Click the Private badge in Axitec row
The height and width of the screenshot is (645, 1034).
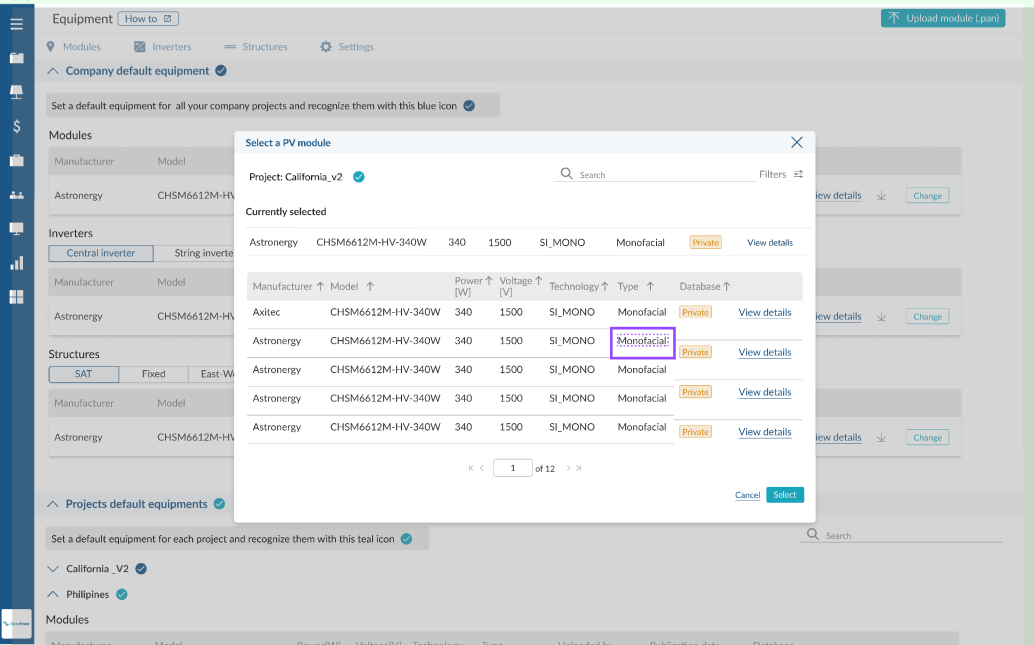pos(695,313)
